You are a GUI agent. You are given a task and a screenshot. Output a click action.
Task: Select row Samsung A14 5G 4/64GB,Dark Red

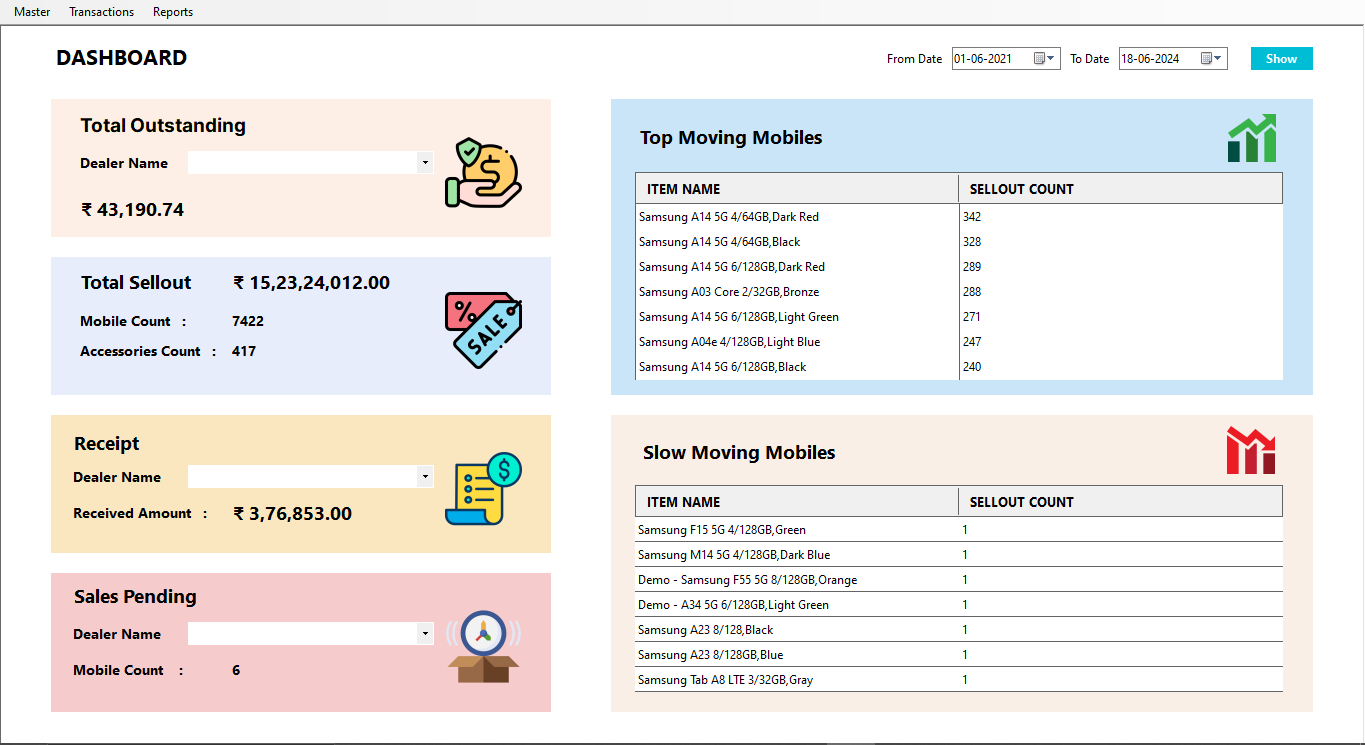[959, 217]
